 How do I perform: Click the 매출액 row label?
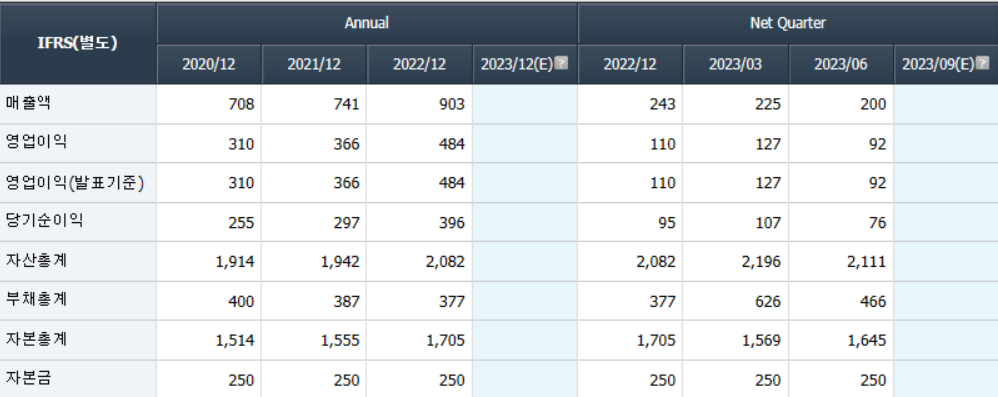tap(28, 103)
